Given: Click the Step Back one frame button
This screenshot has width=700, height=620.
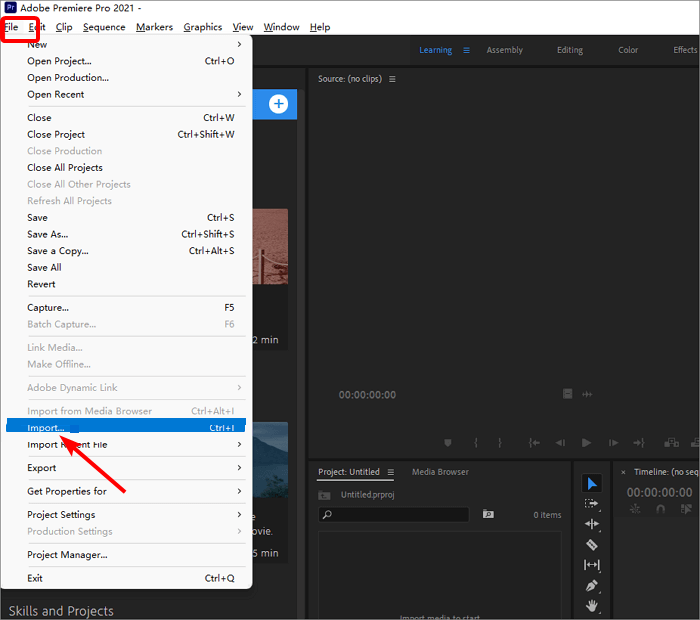Looking at the screenshot, I should click(560, 443).
